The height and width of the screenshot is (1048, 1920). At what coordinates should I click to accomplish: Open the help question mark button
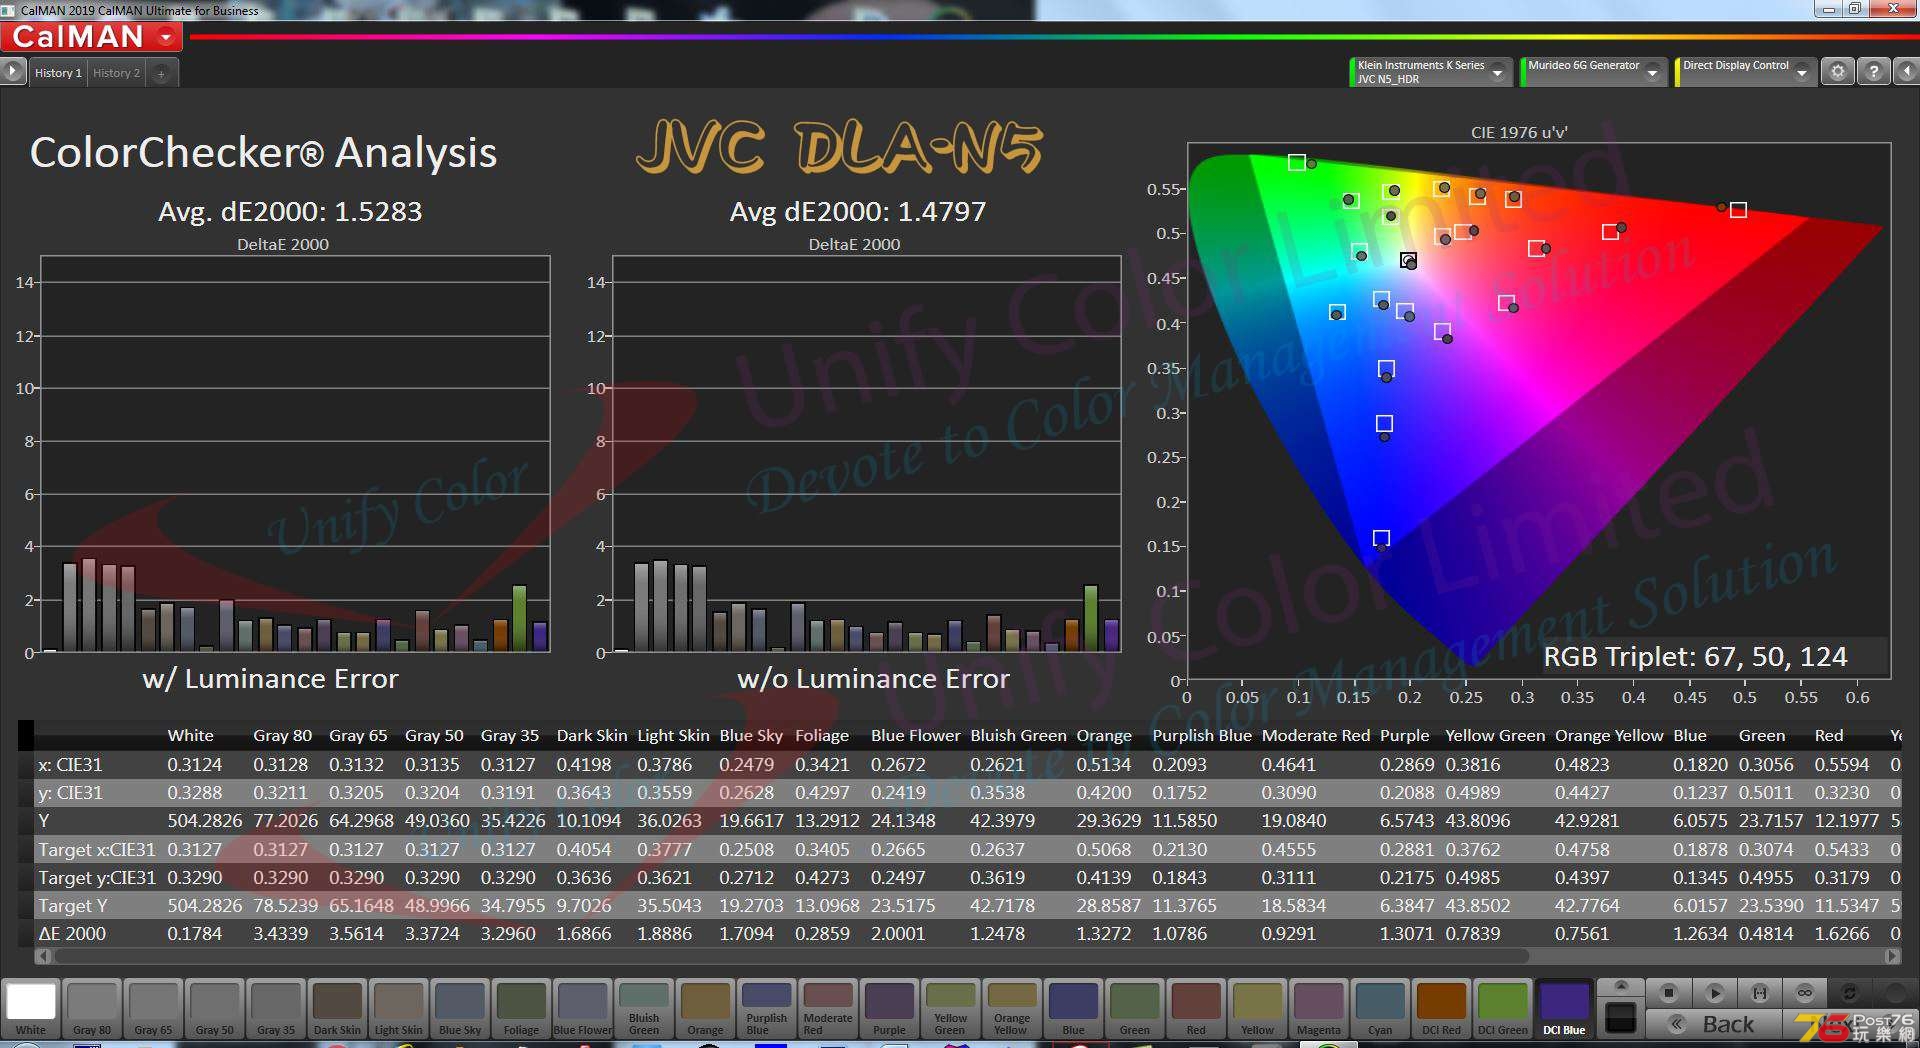coord(1874,72)
